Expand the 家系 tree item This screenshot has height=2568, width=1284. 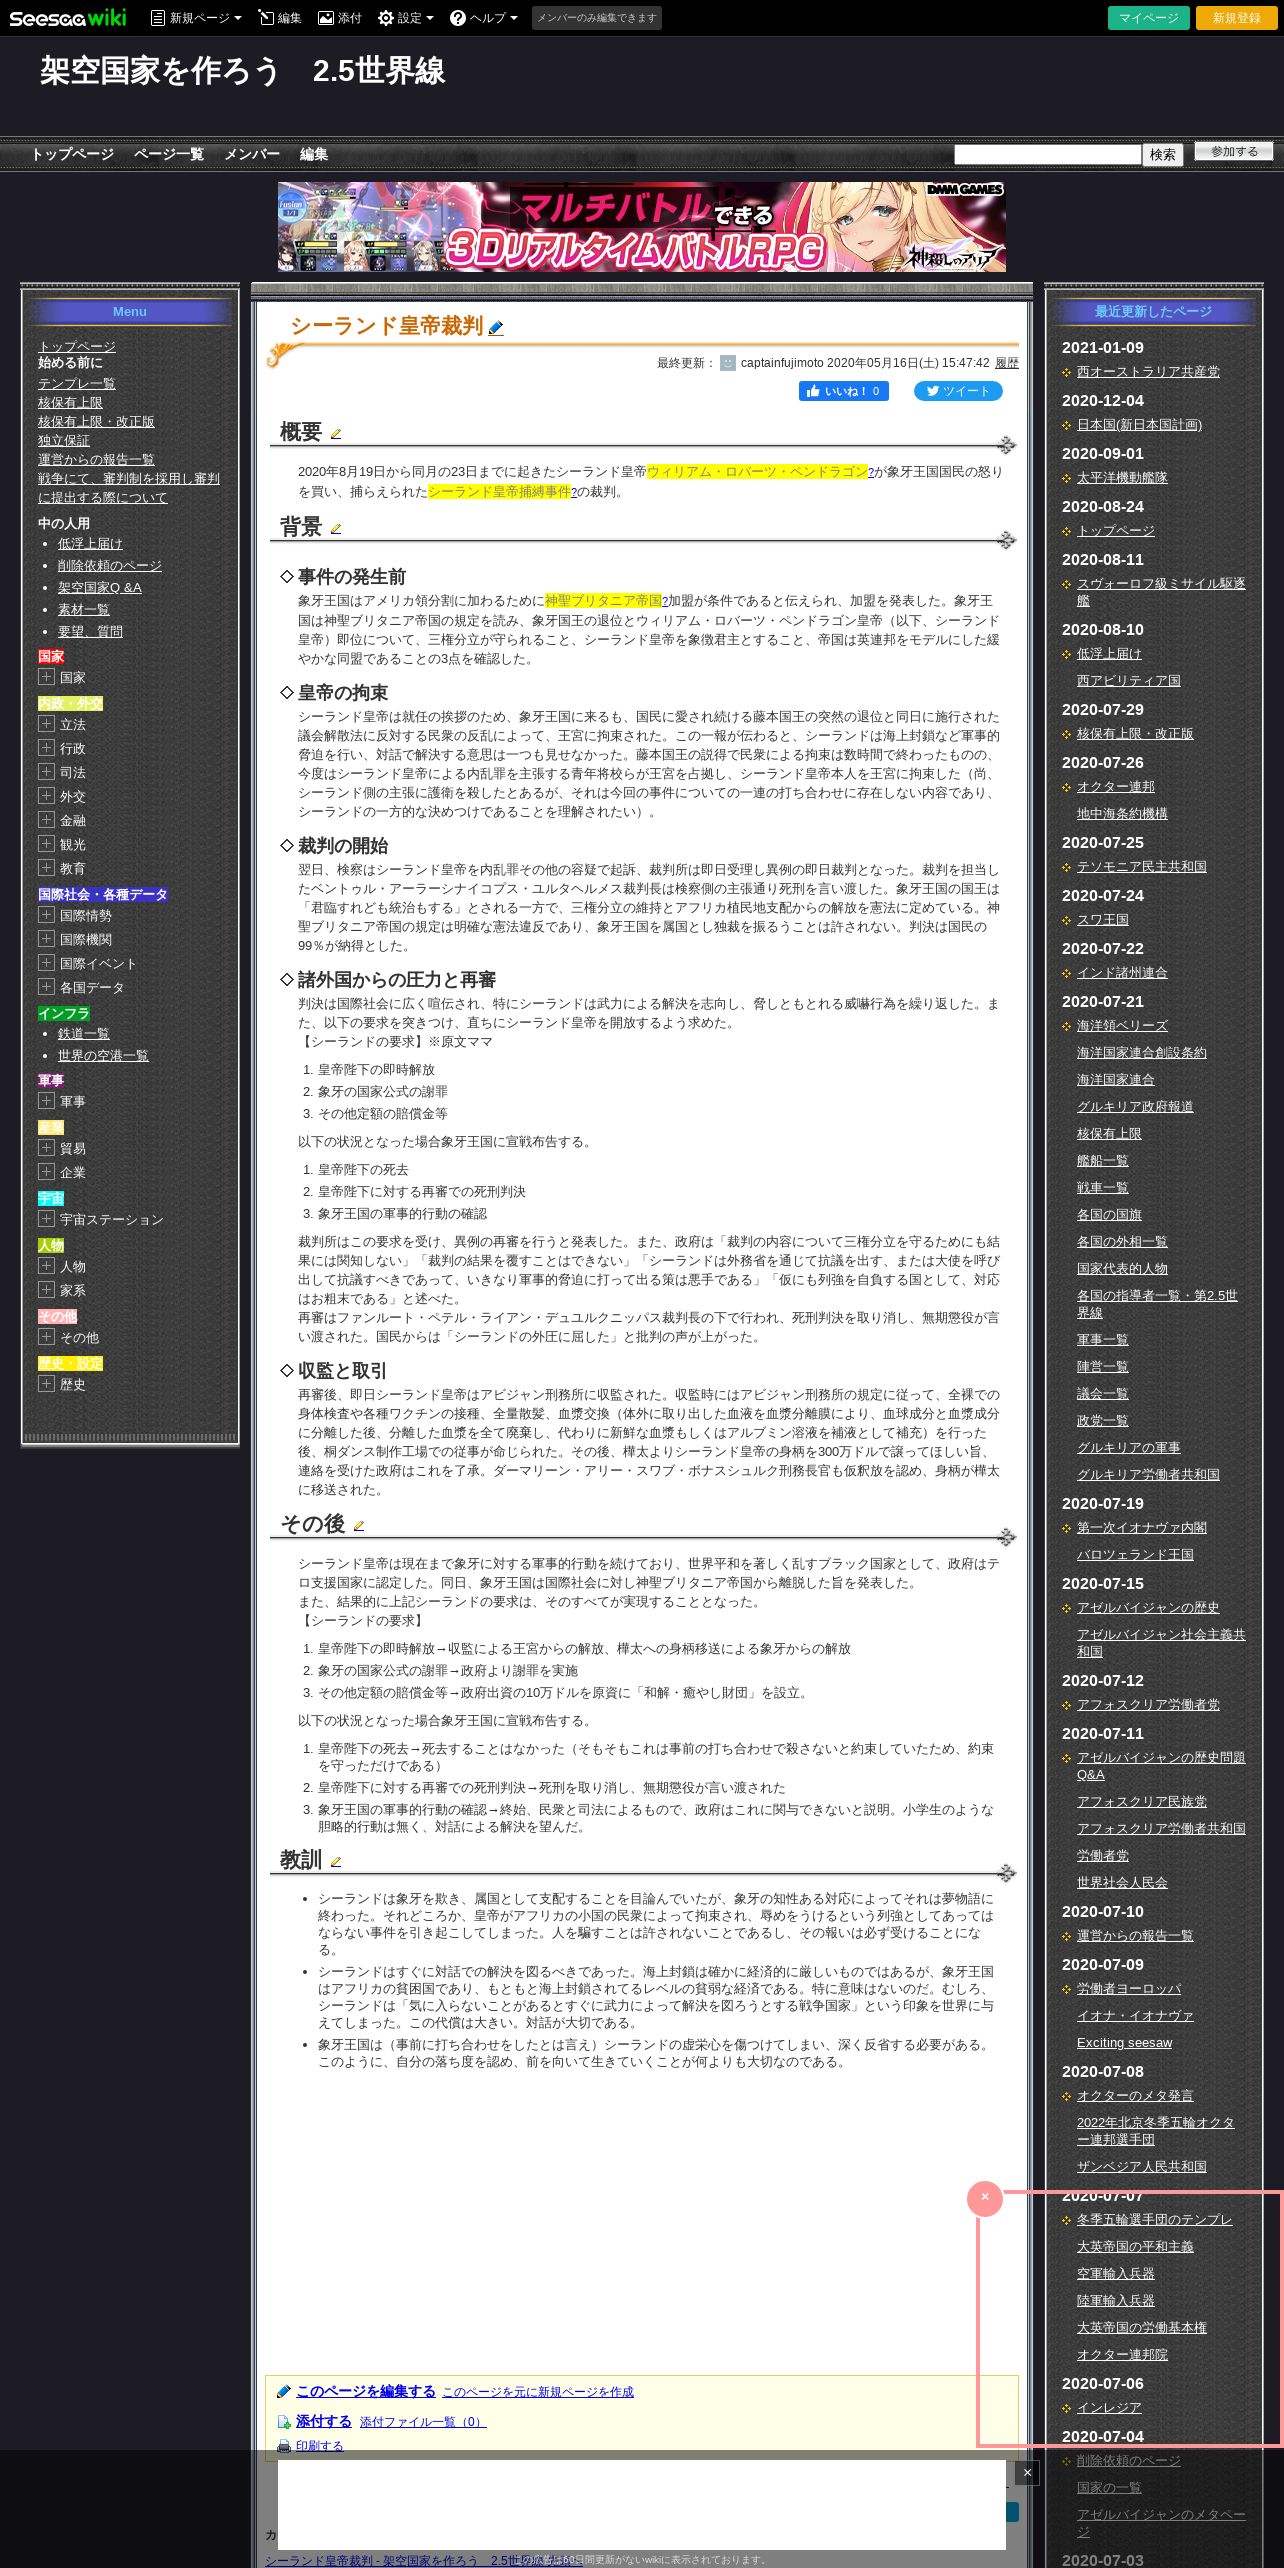point(46,1290)
